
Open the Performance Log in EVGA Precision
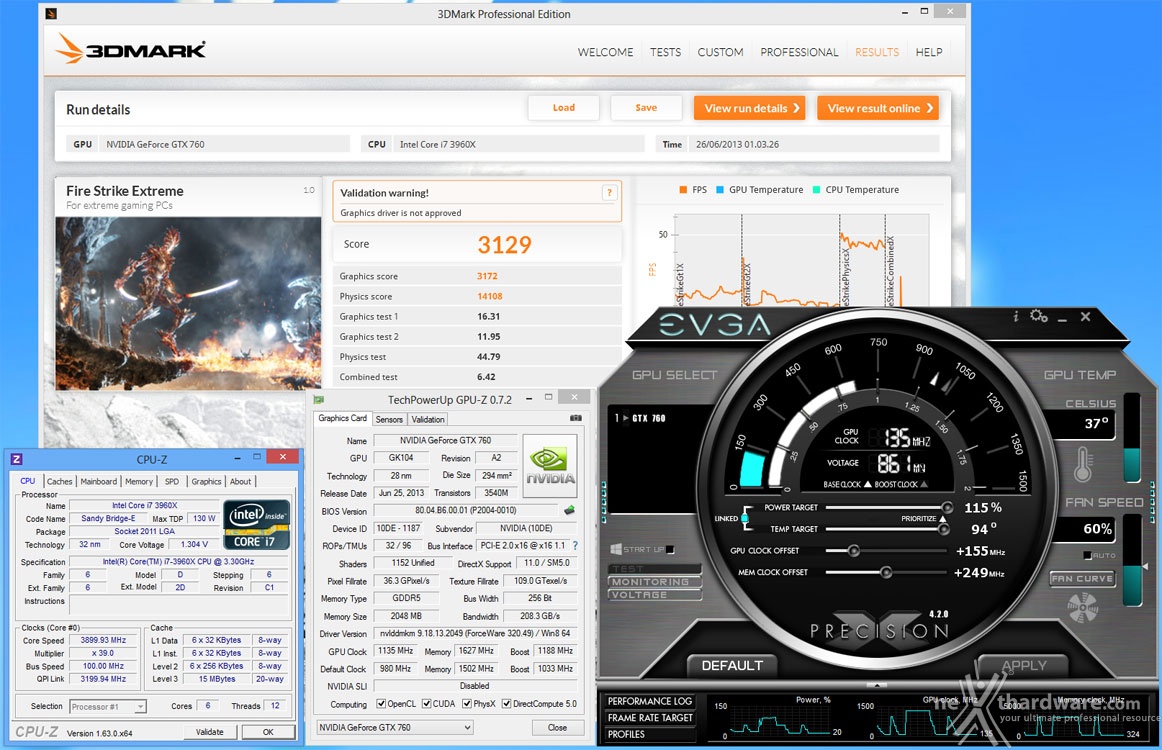point(650,701)
